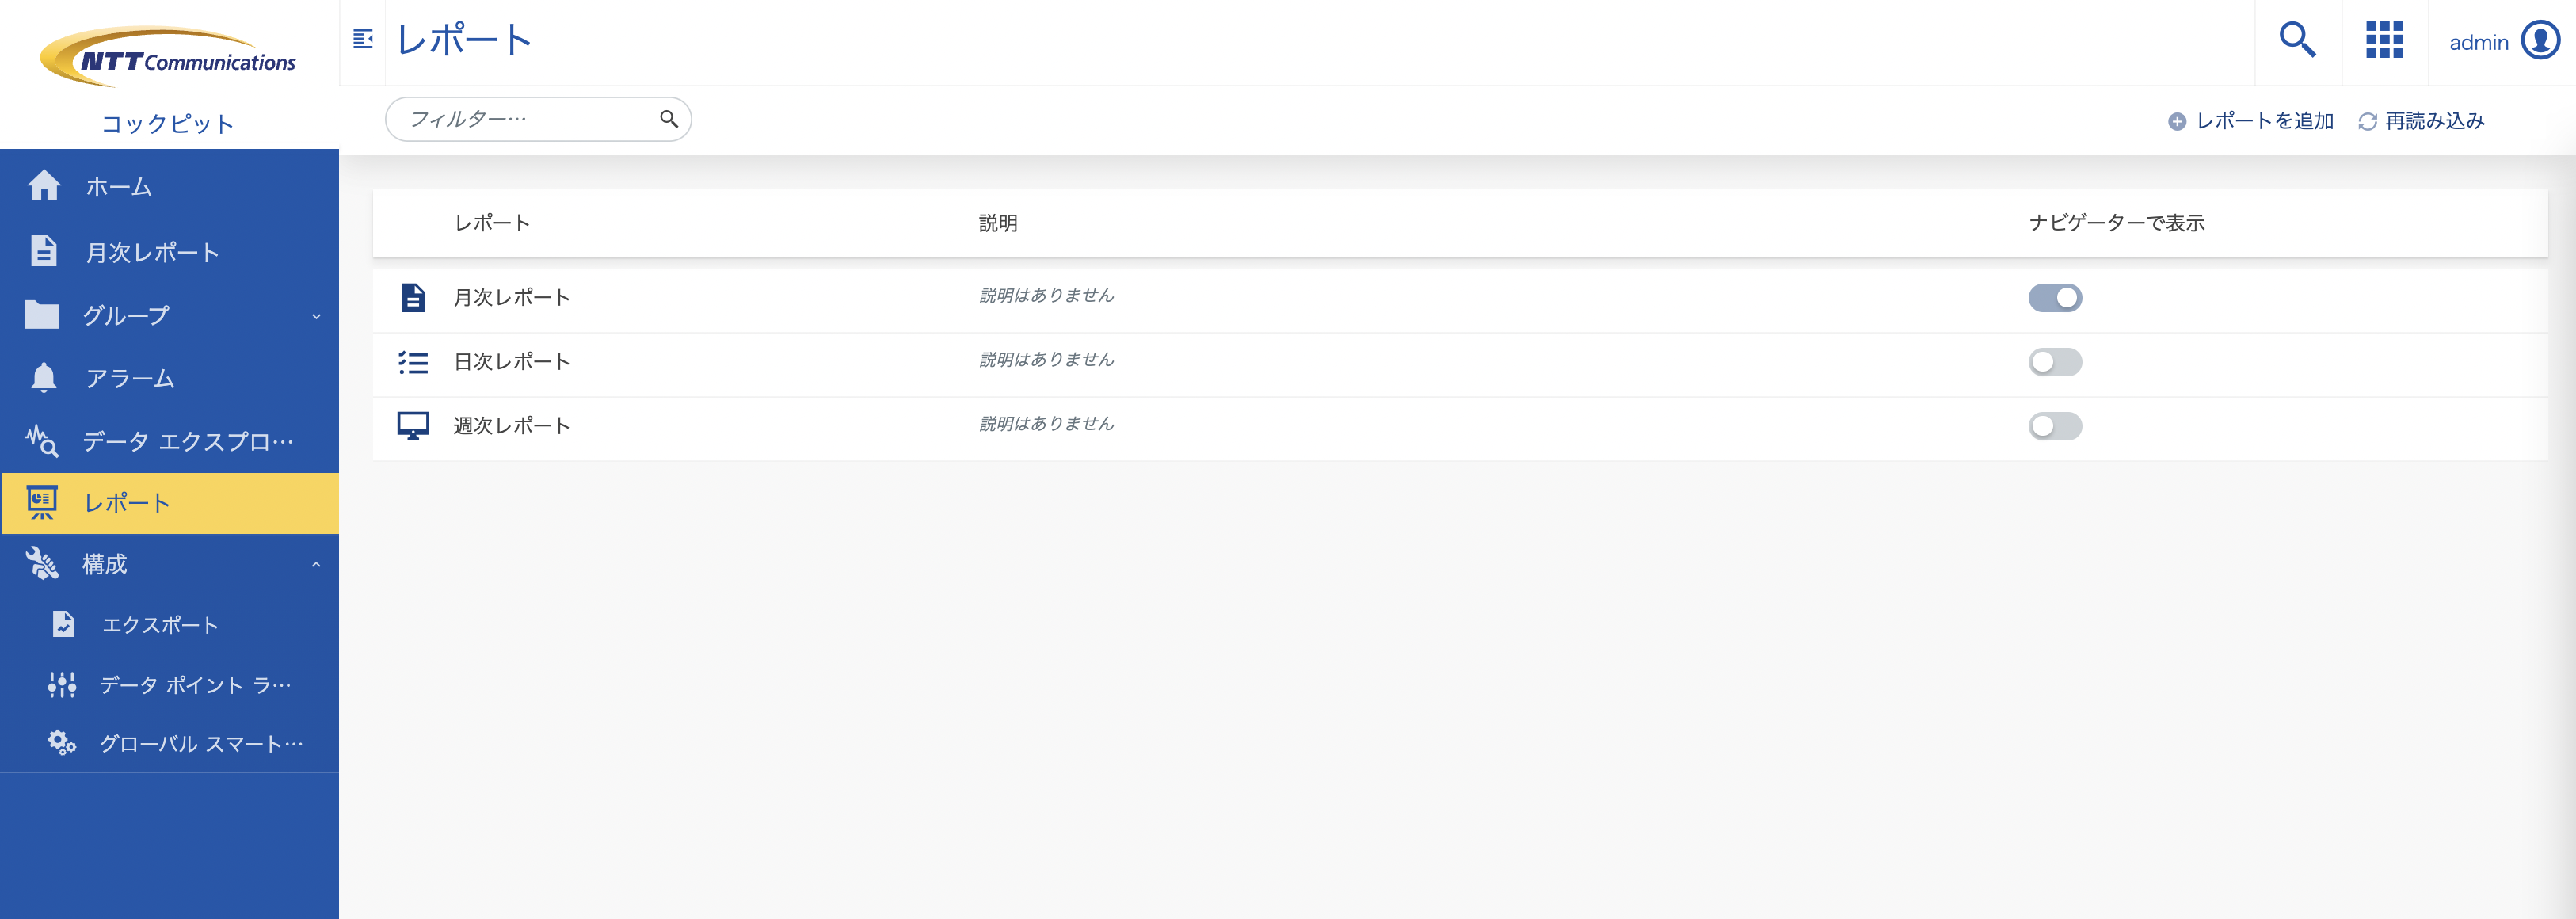Click the ナビゲーターで表示 column header
The width and height of the screenshot is (2576, 919).
pos(2117,223)
